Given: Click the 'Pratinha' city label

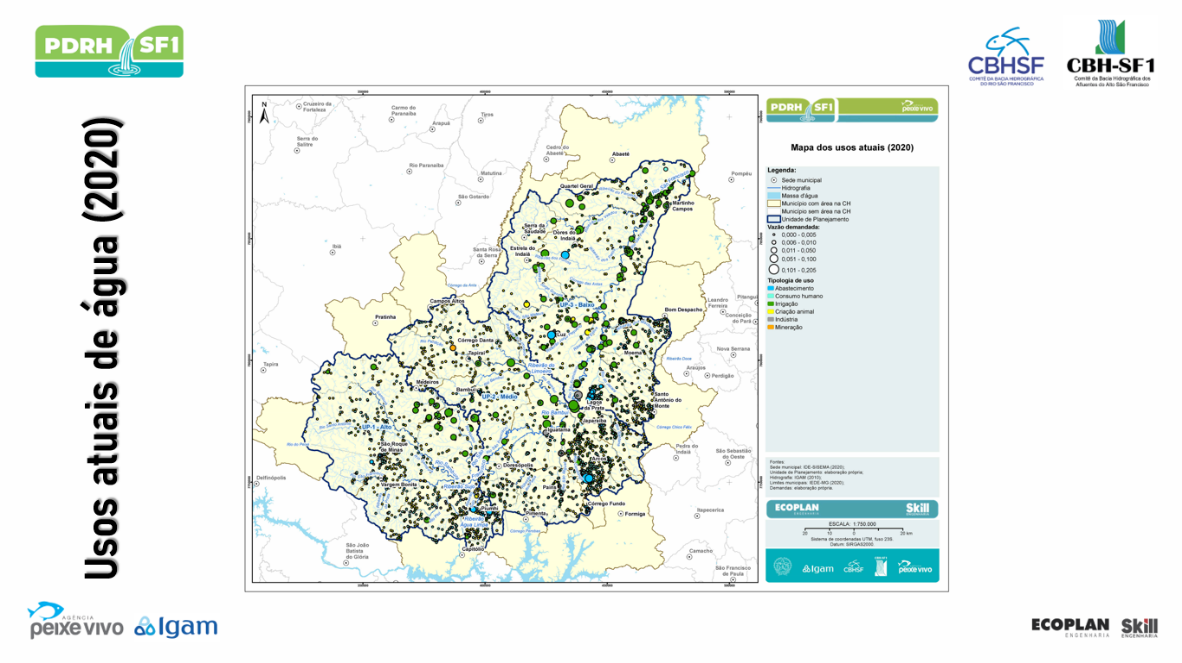Looking at the screenshot, I should click(385, 317).
